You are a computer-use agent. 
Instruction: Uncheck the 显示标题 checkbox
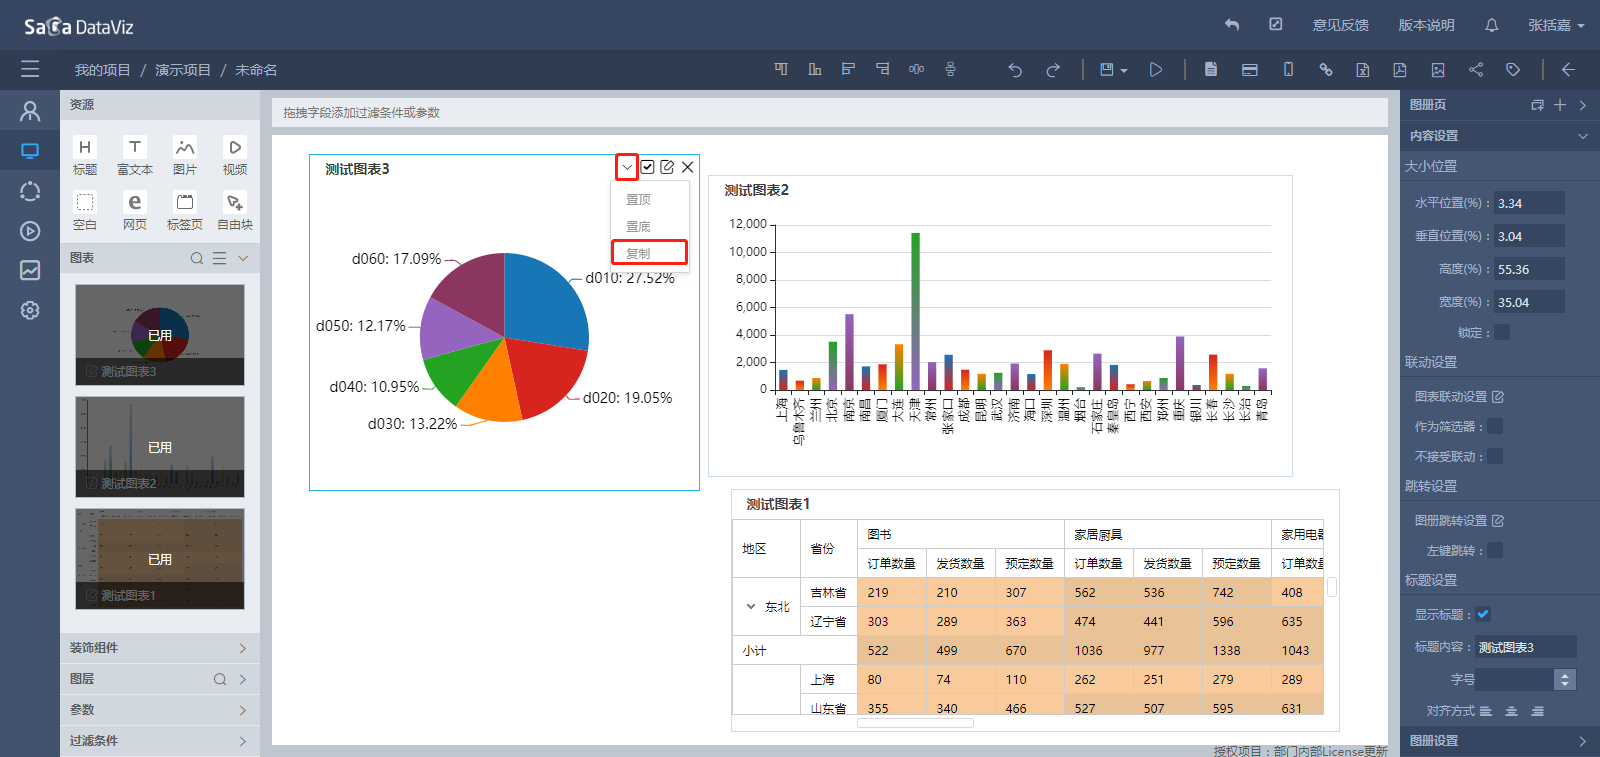click(1483, 614)
